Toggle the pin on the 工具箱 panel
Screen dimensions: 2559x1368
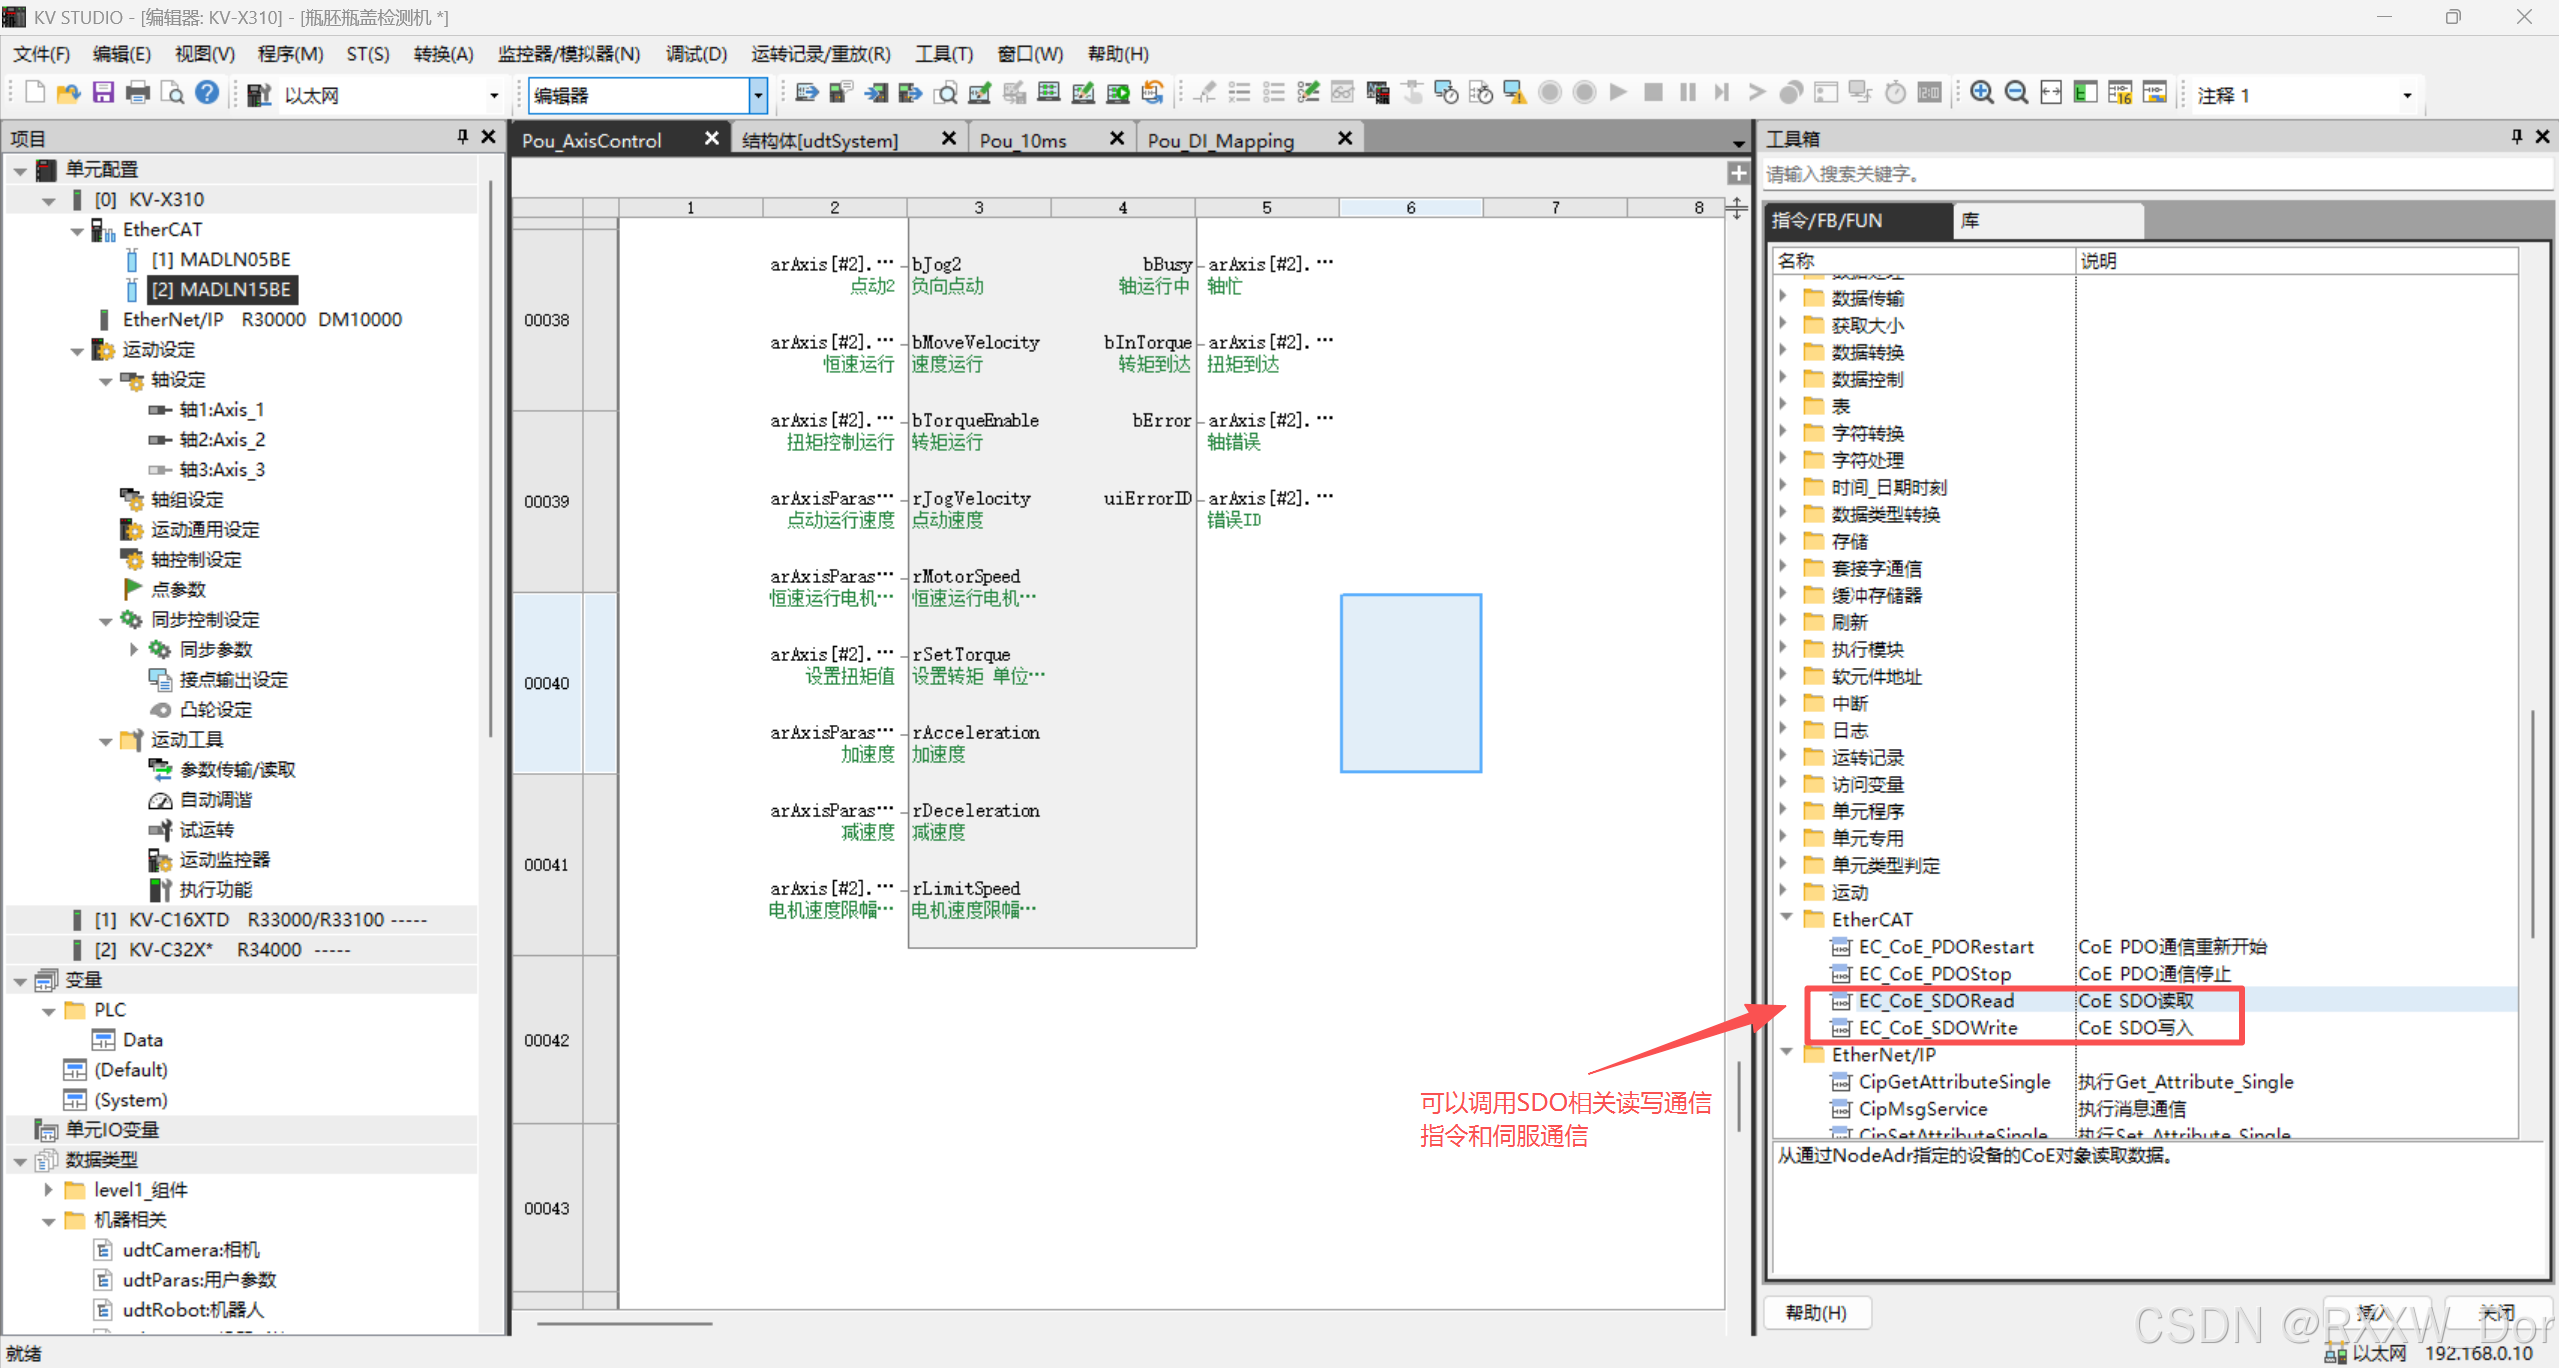click(x=2516, y=137)
